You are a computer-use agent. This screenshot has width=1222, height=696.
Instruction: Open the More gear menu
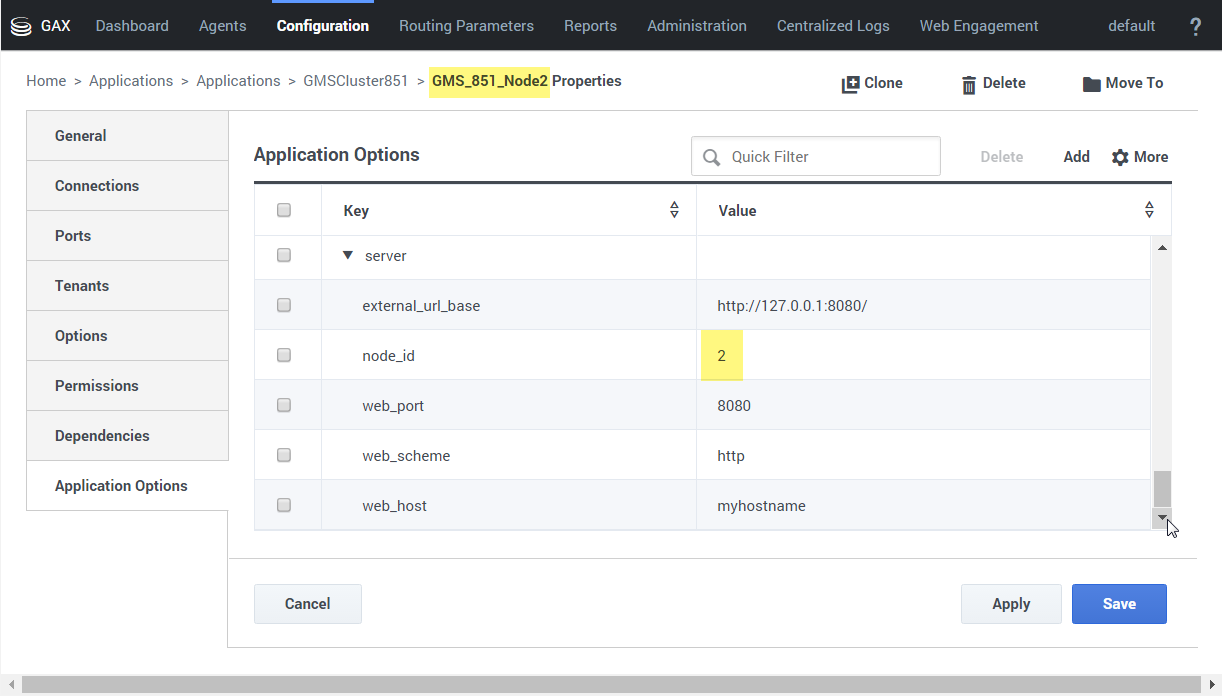coord(1140,157)
